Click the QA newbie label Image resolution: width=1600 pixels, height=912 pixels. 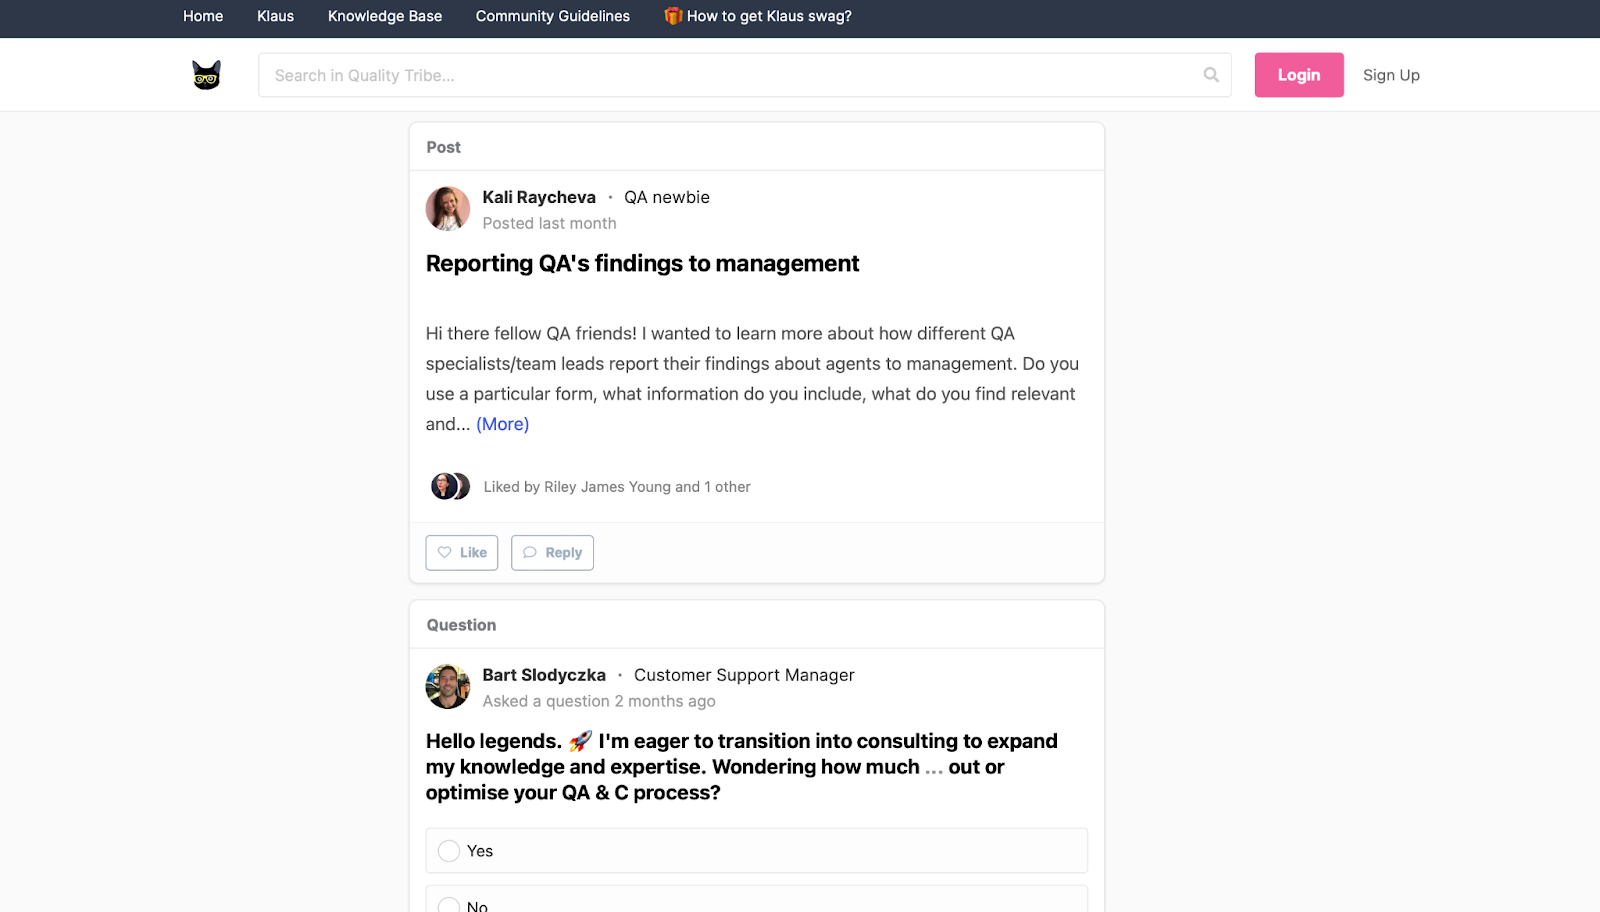coord(667,197)
